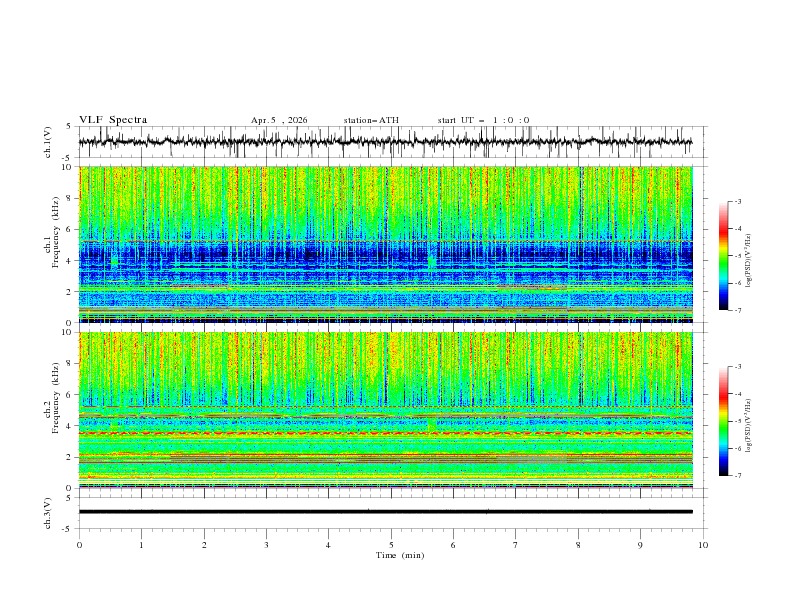The image size is (792, 612).
Task: Click the upper PSD color bar for ch.1
Action: [723, 256]
